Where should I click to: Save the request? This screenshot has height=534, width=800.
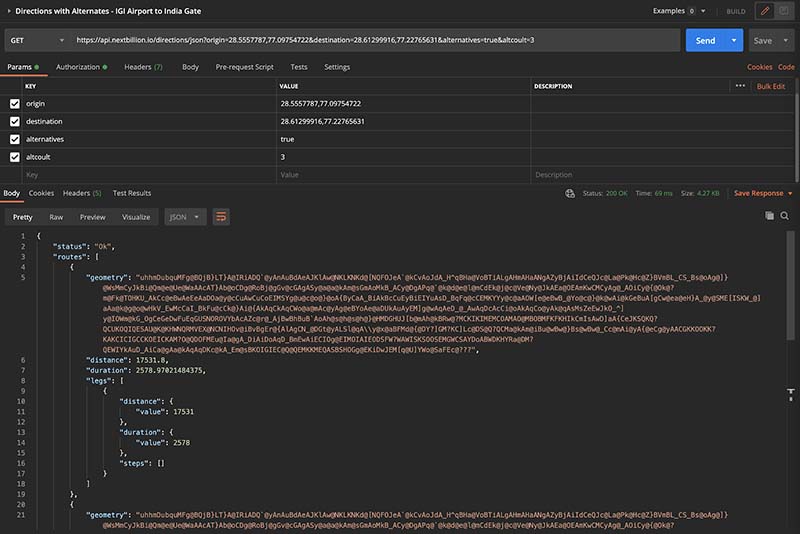763,41
